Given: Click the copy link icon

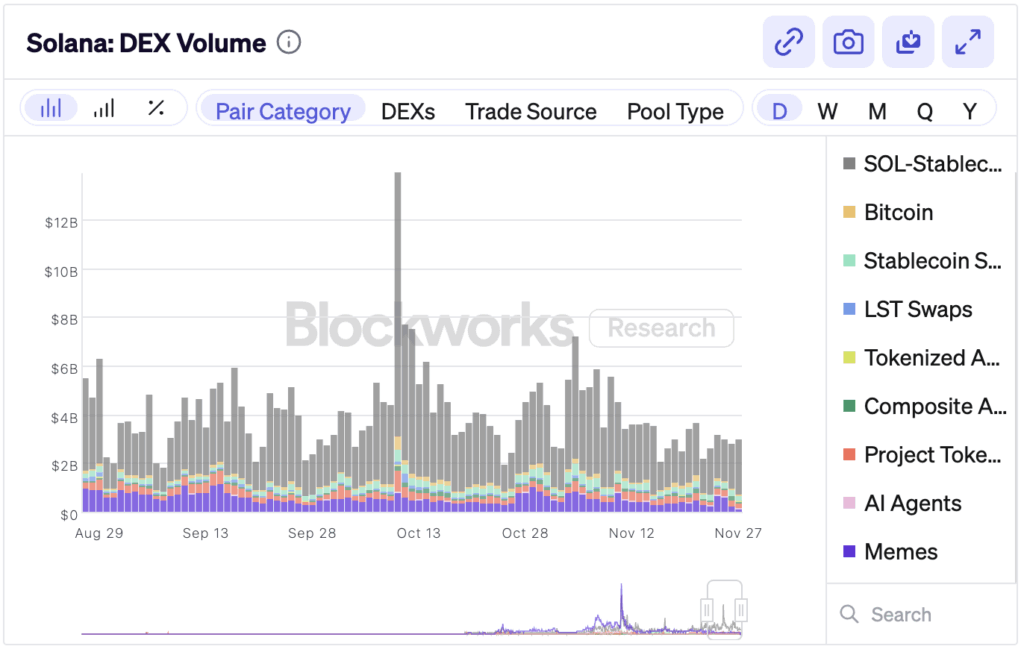Looking at the screenshot, I should (789, 42).
